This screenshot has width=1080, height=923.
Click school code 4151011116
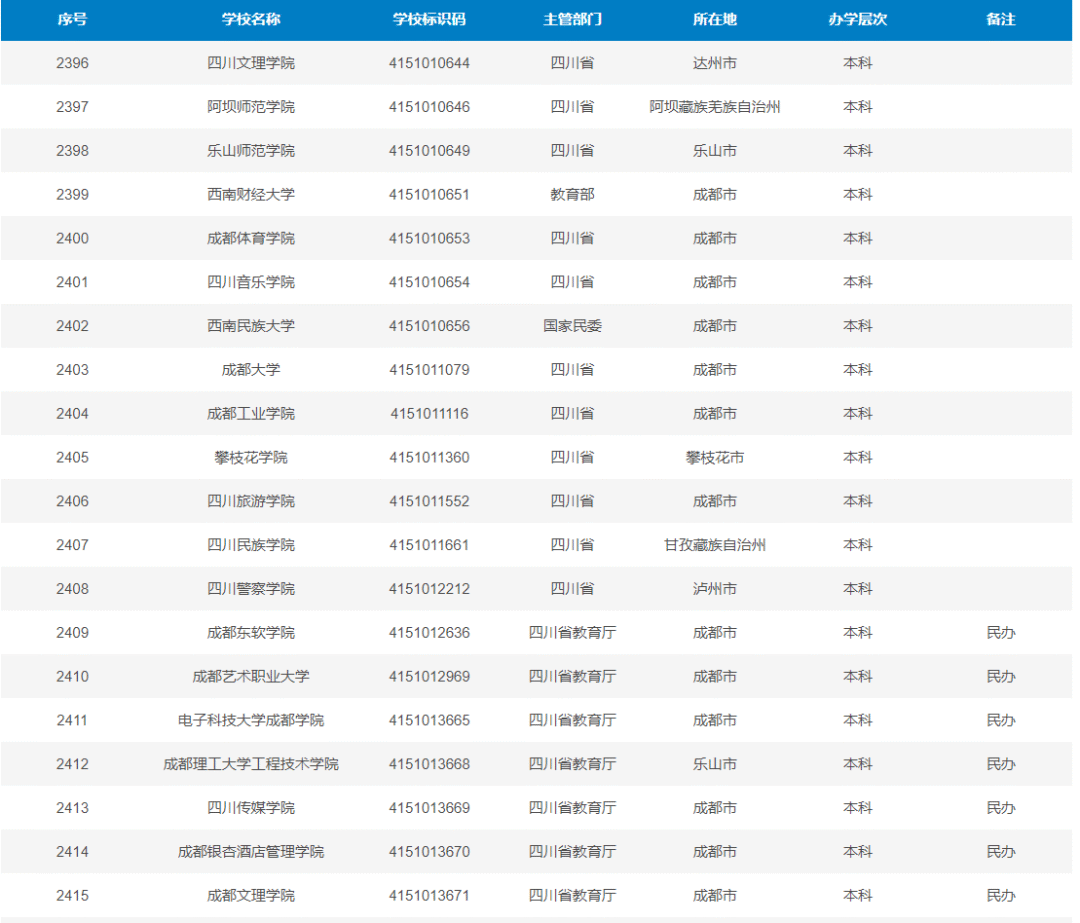point(429,413)
